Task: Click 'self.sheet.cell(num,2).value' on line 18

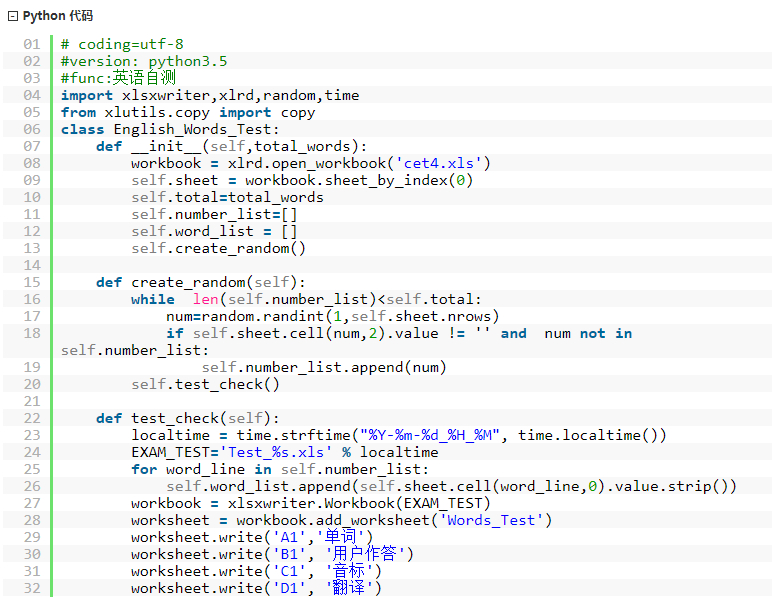Action: (316, 333)
